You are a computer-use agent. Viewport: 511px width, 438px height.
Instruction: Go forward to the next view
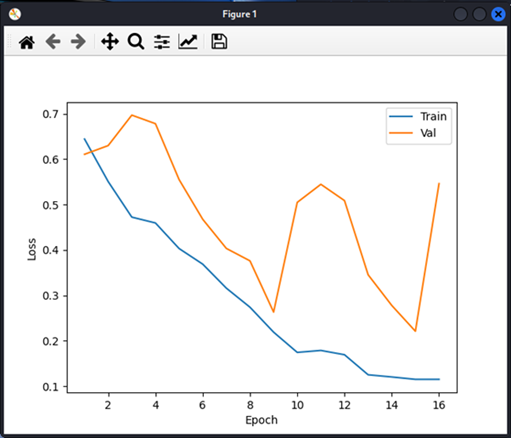point(78,42)
